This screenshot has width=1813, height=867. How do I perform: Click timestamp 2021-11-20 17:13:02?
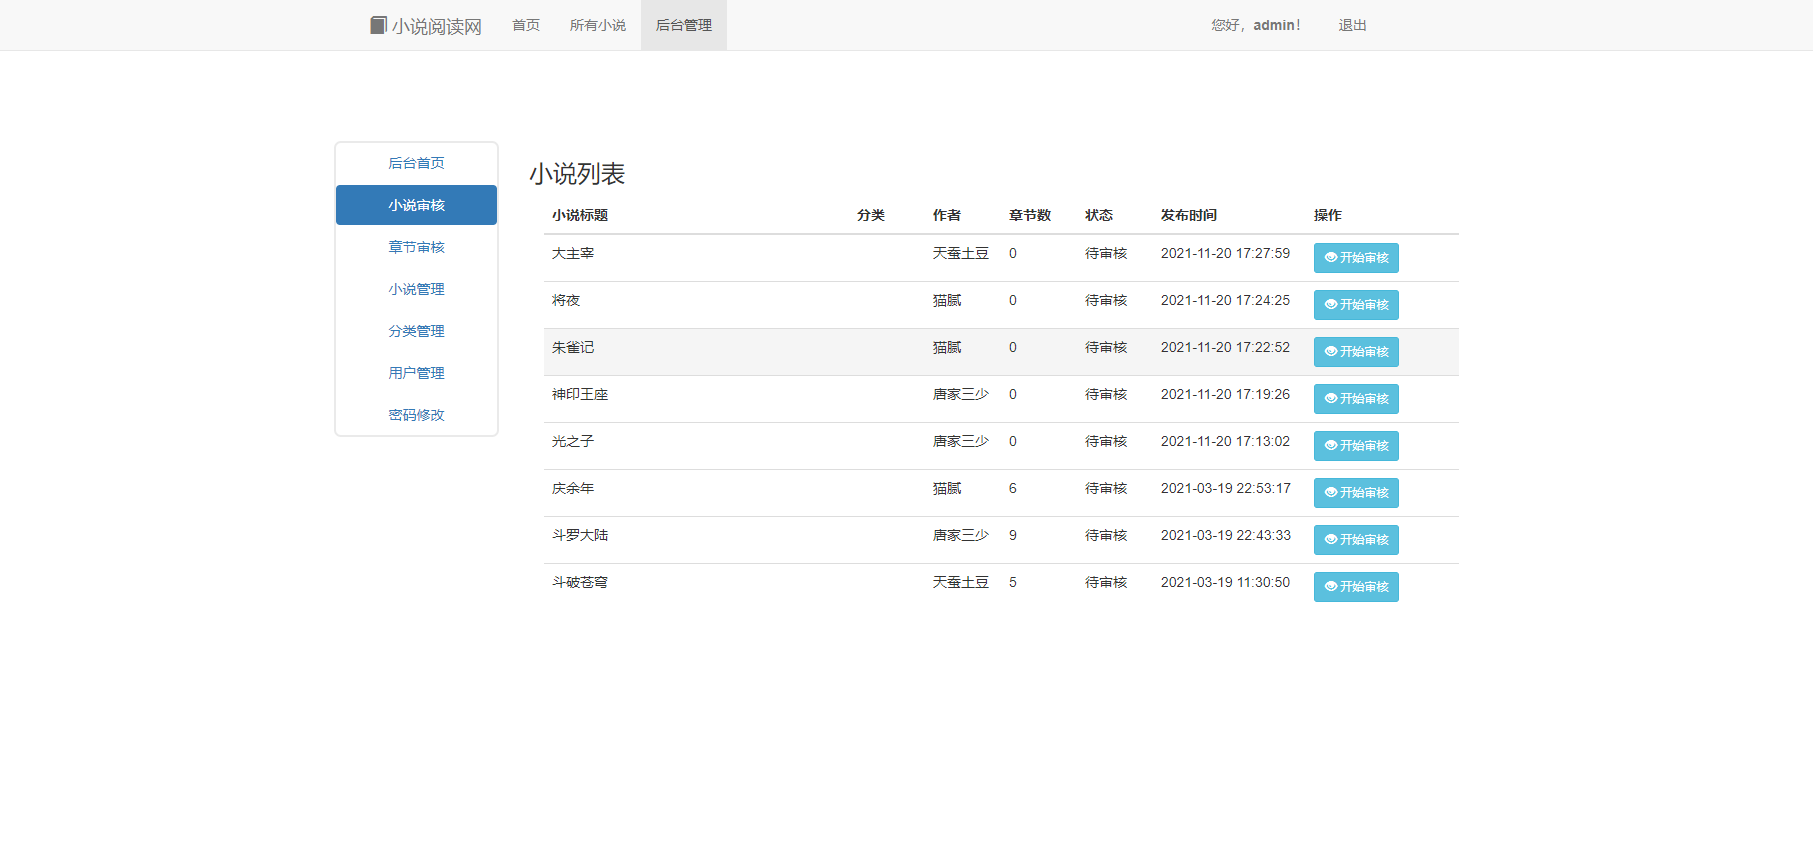point(1225,442)
